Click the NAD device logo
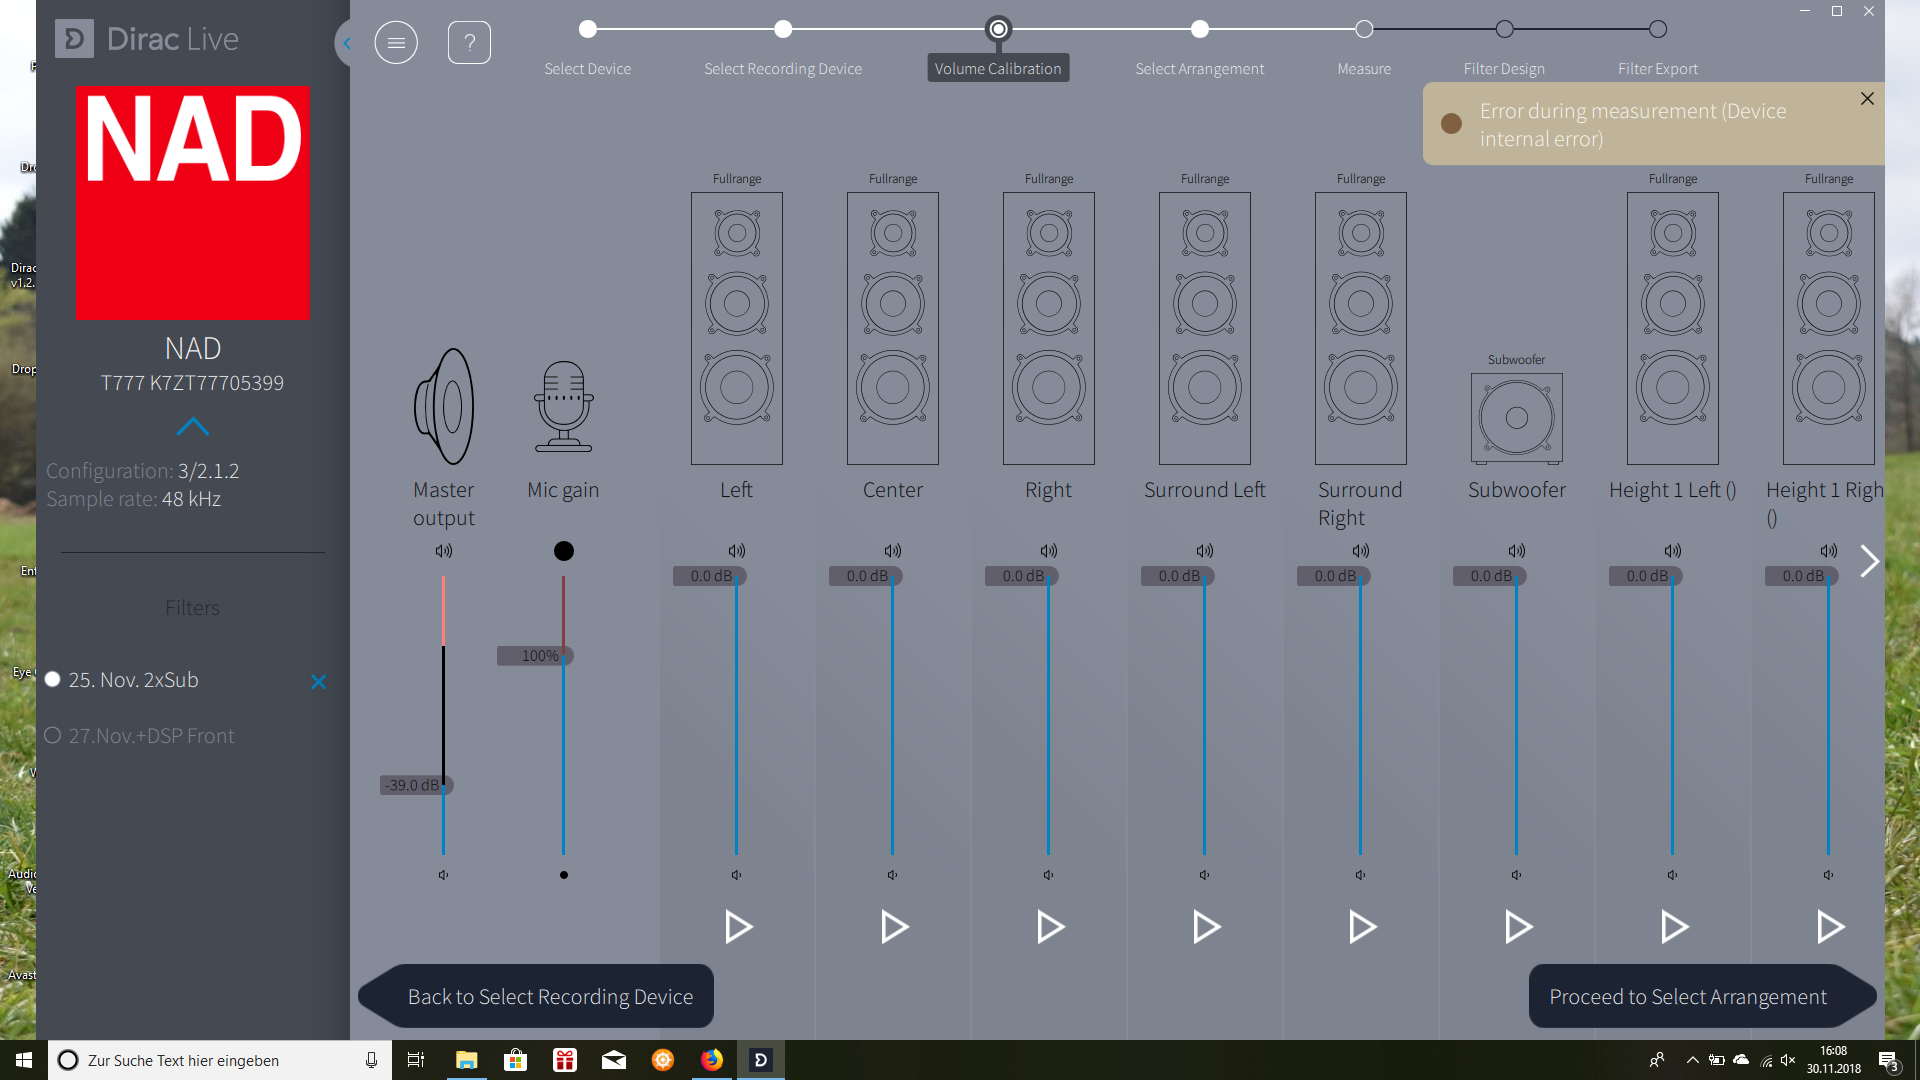The width and height of the screenshot is (1920, 1080). pos(193,202)
